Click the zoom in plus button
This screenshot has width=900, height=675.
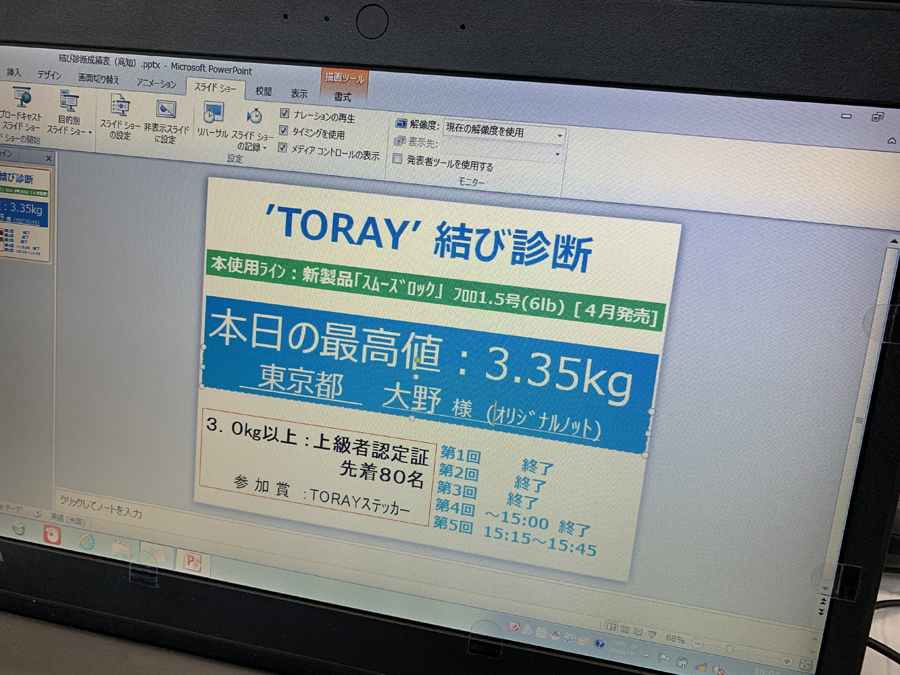point(787,661)
